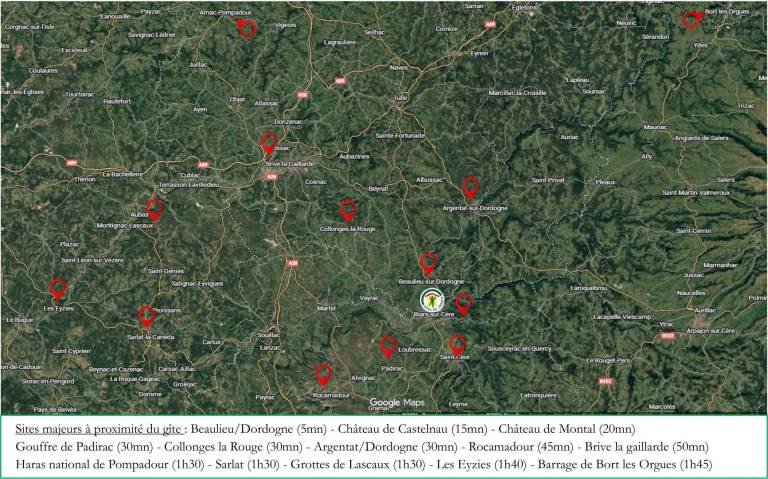
Task: Click the Tulle town label
Action: click(400, 98)
